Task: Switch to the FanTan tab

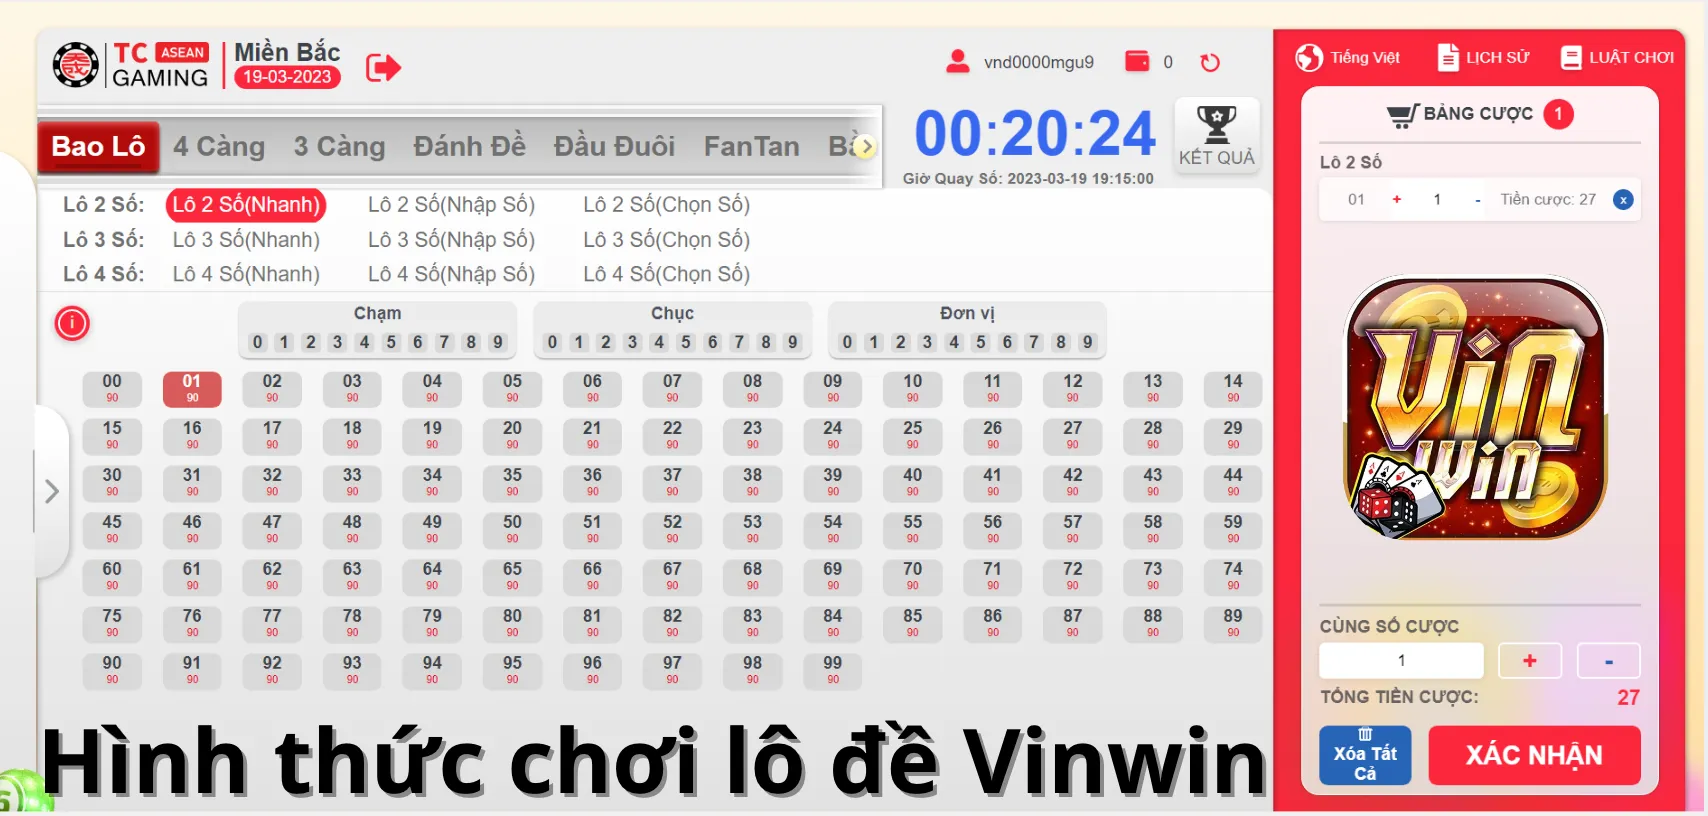Action: point(751,147)
